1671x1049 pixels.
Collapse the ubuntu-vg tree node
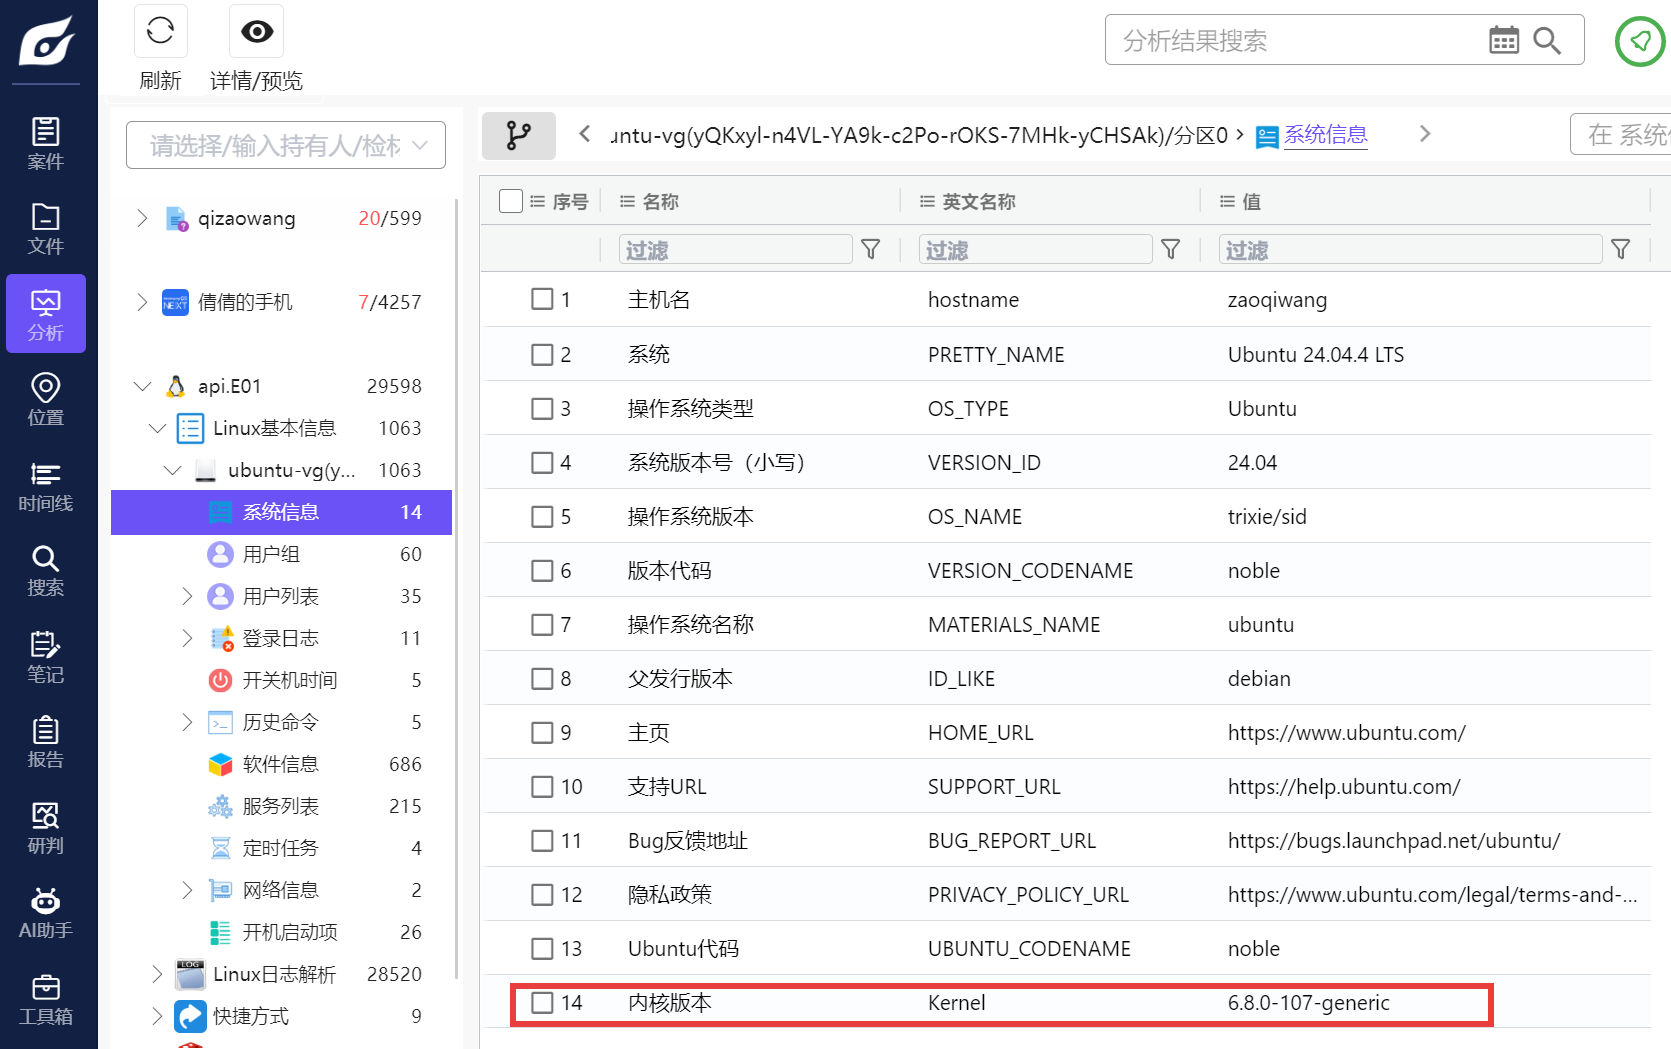click(x=172, y=470)
